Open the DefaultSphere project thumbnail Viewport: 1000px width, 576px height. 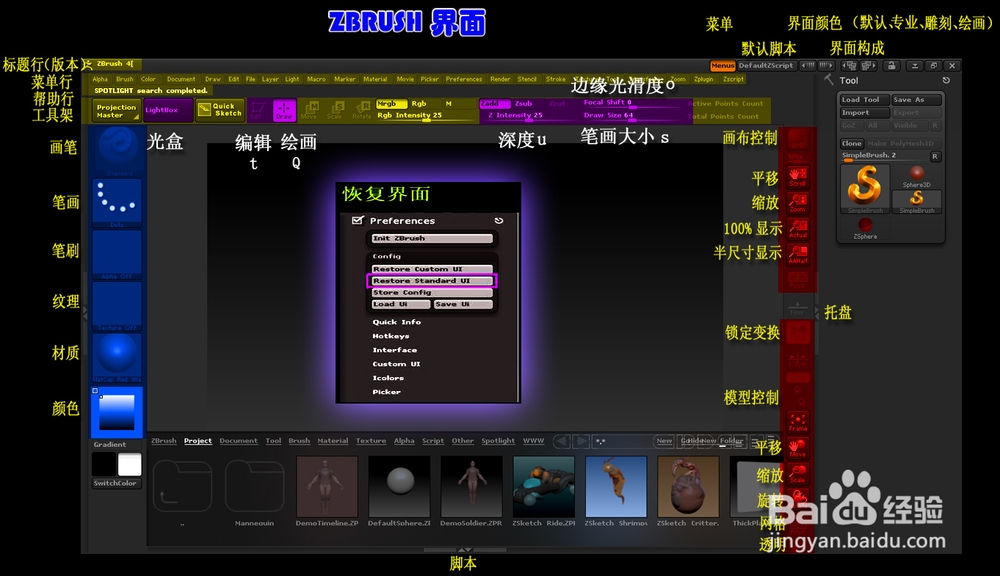[x=399, y=487]
